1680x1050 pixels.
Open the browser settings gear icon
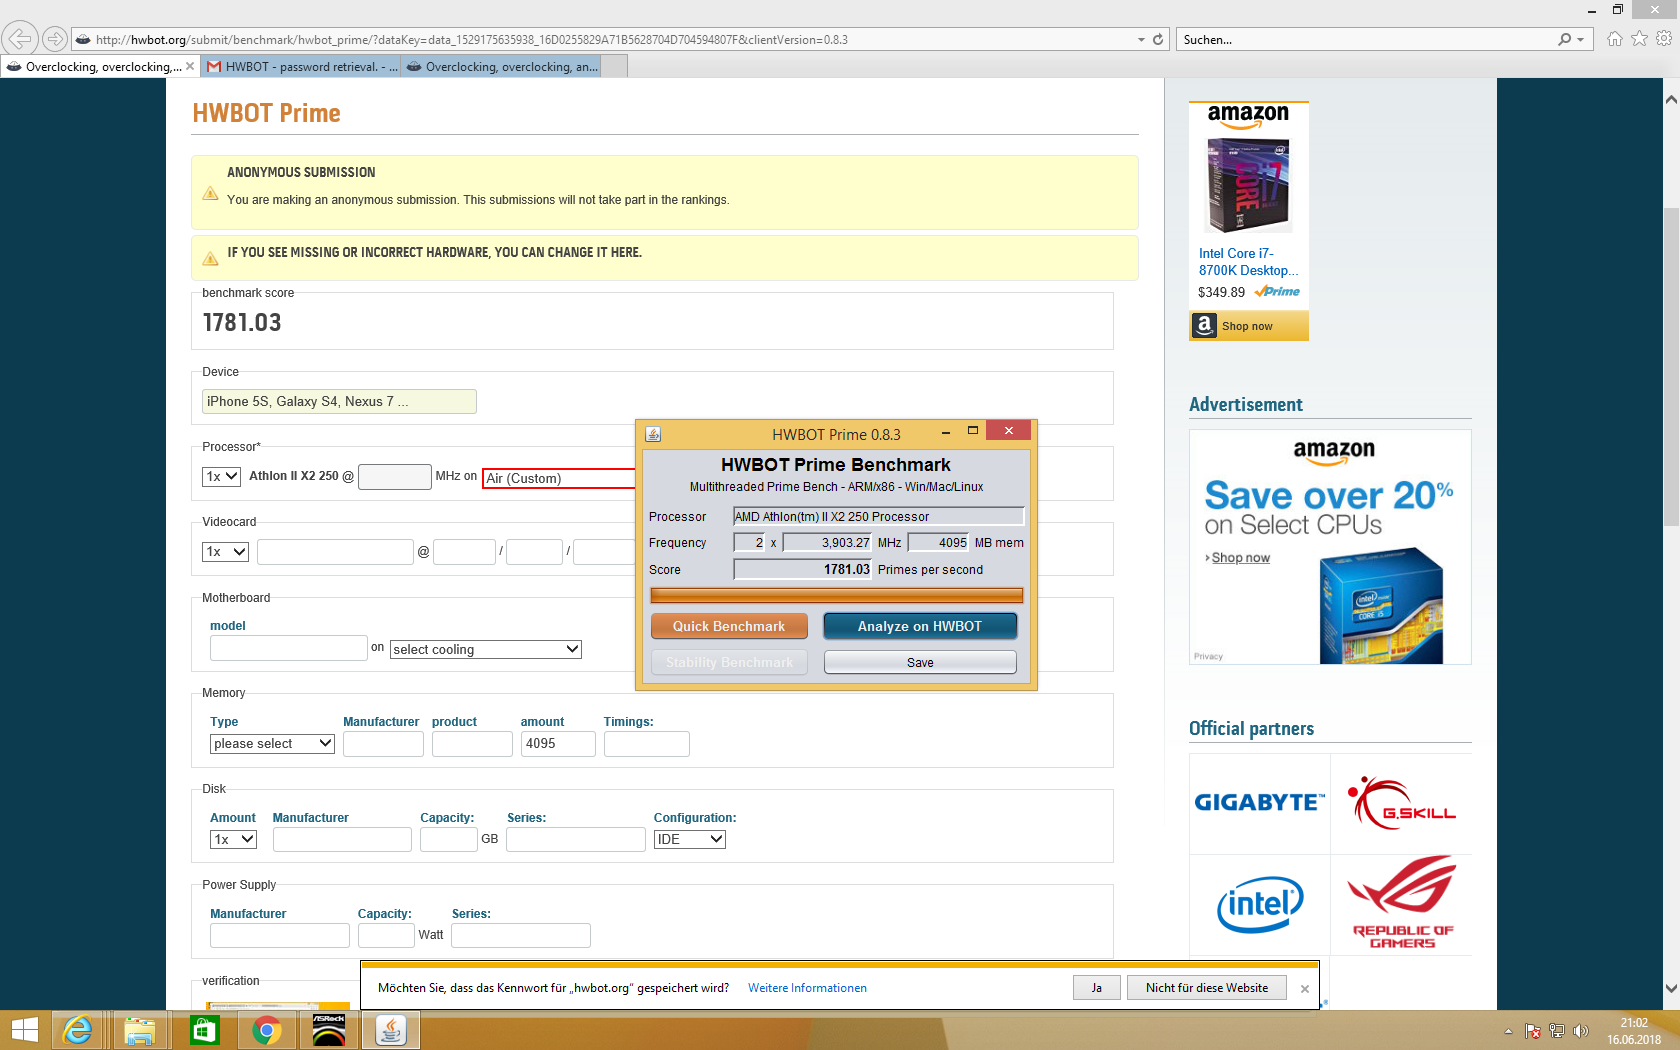pos(1664,39)
